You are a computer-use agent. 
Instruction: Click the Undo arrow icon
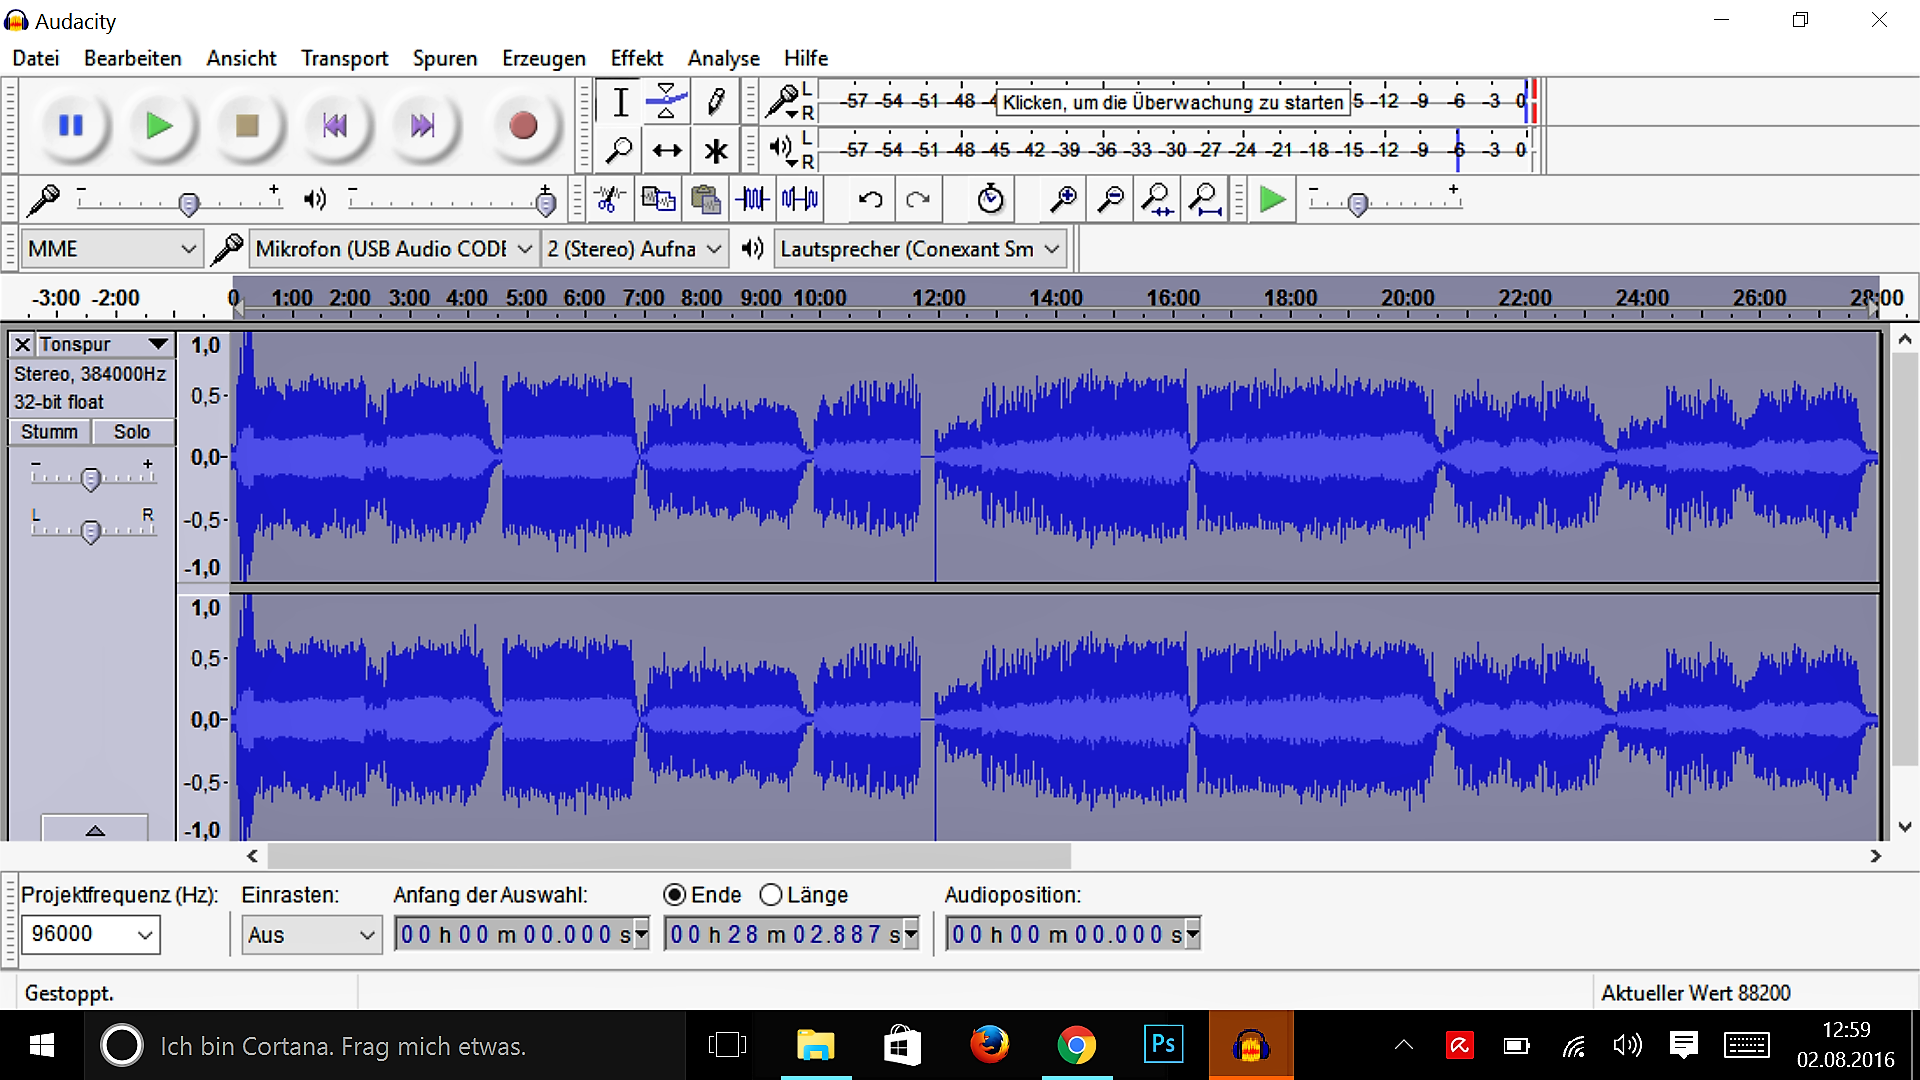[x=870, y=200]
